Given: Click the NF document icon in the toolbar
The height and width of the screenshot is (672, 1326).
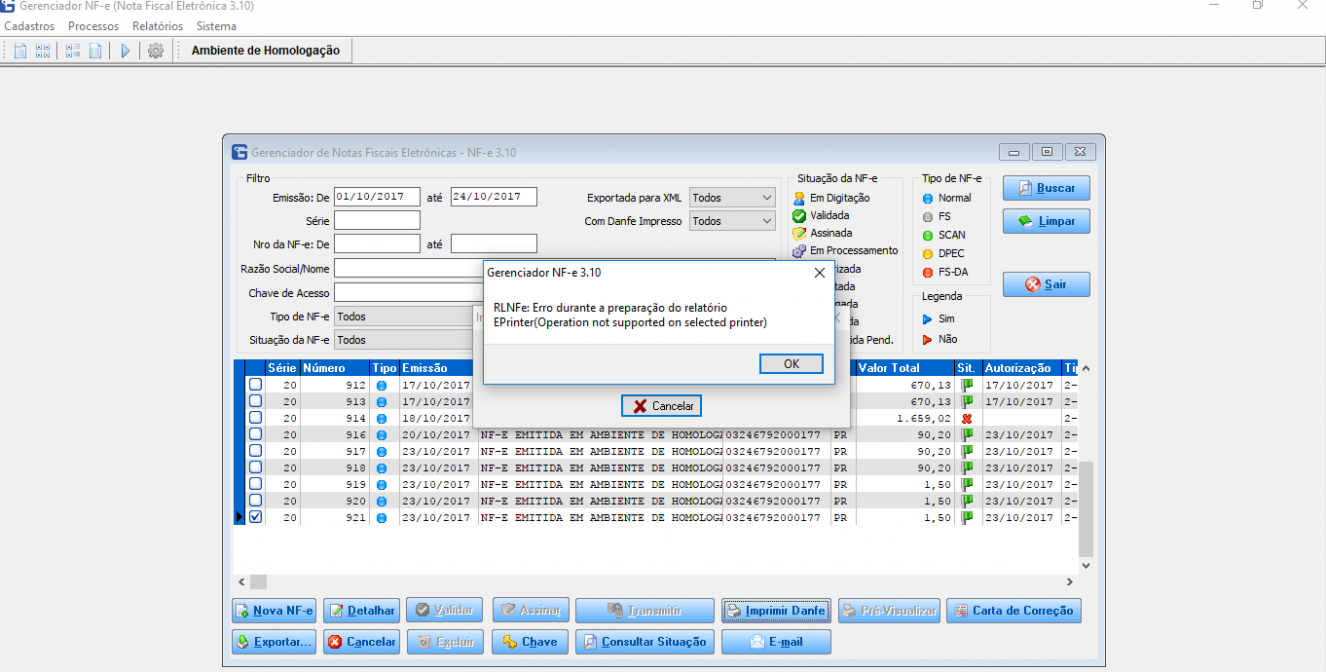Looking at the screenshot, I should (x=20, y=51).
